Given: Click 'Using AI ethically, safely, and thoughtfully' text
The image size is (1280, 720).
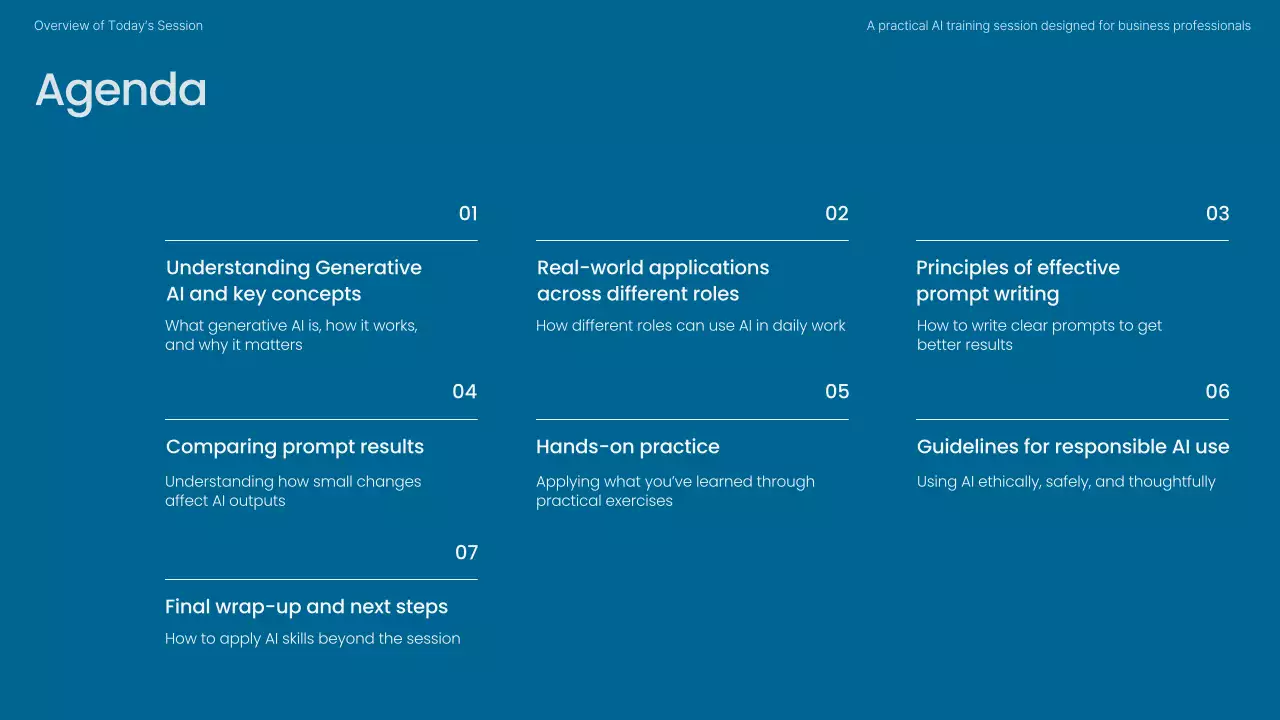Looking at the screenshot, I should point(1066,482).
